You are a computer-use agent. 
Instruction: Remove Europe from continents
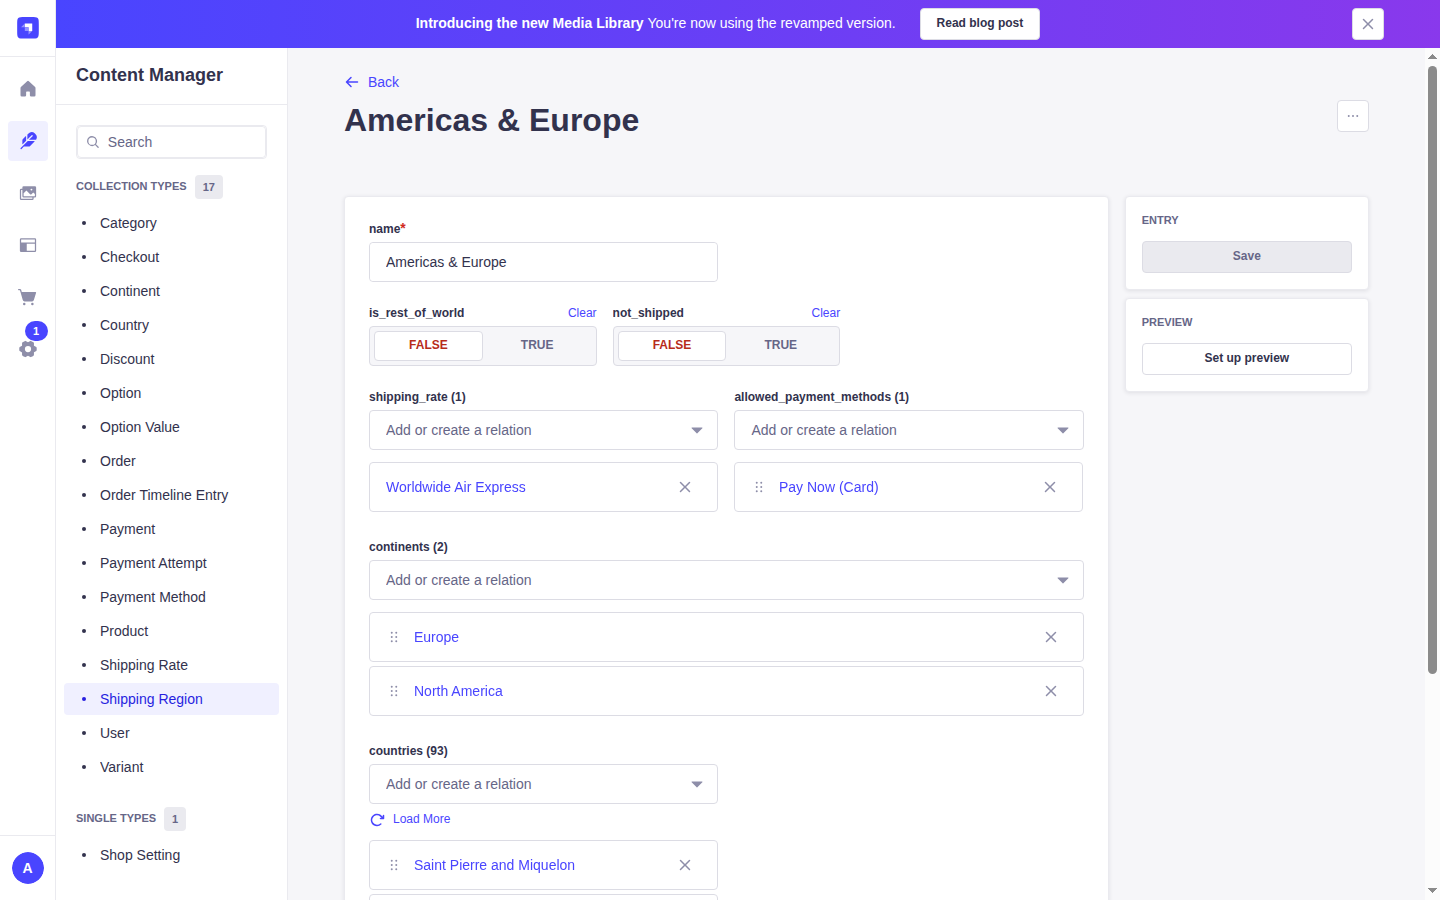click(x=1051, y=637)
